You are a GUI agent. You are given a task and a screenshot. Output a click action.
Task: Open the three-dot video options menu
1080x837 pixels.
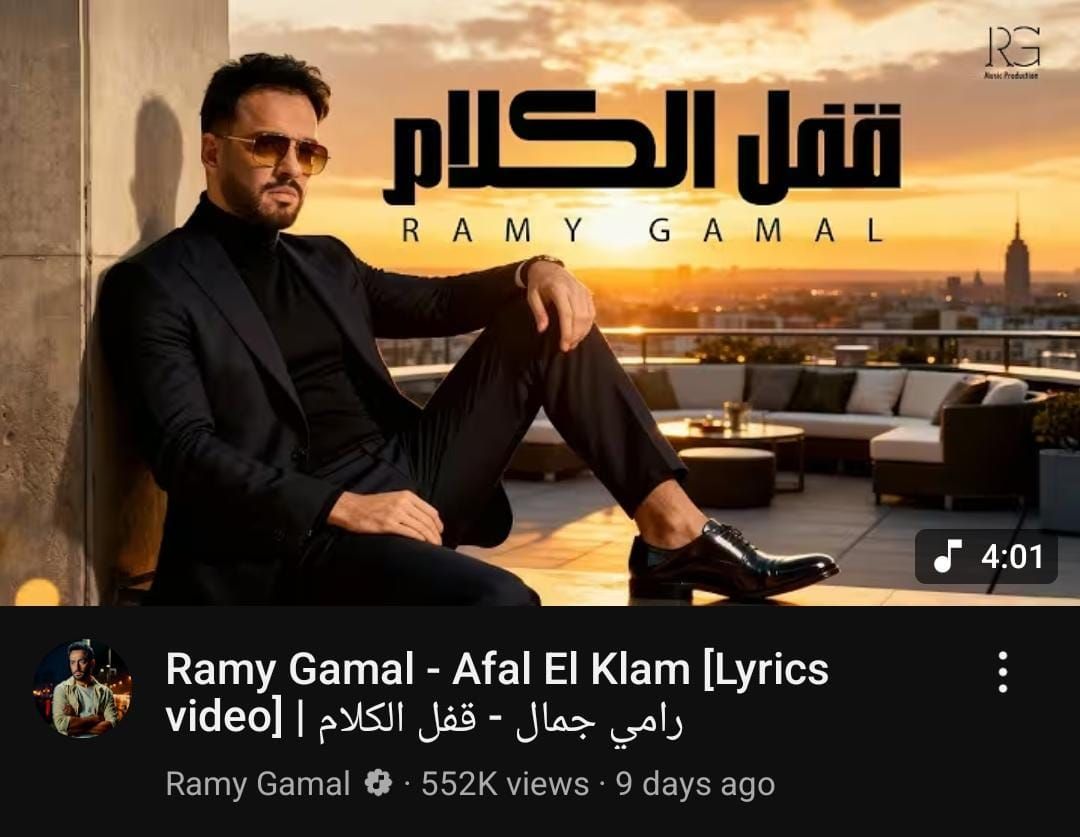pyautogui.click(x=1003, y=672)
